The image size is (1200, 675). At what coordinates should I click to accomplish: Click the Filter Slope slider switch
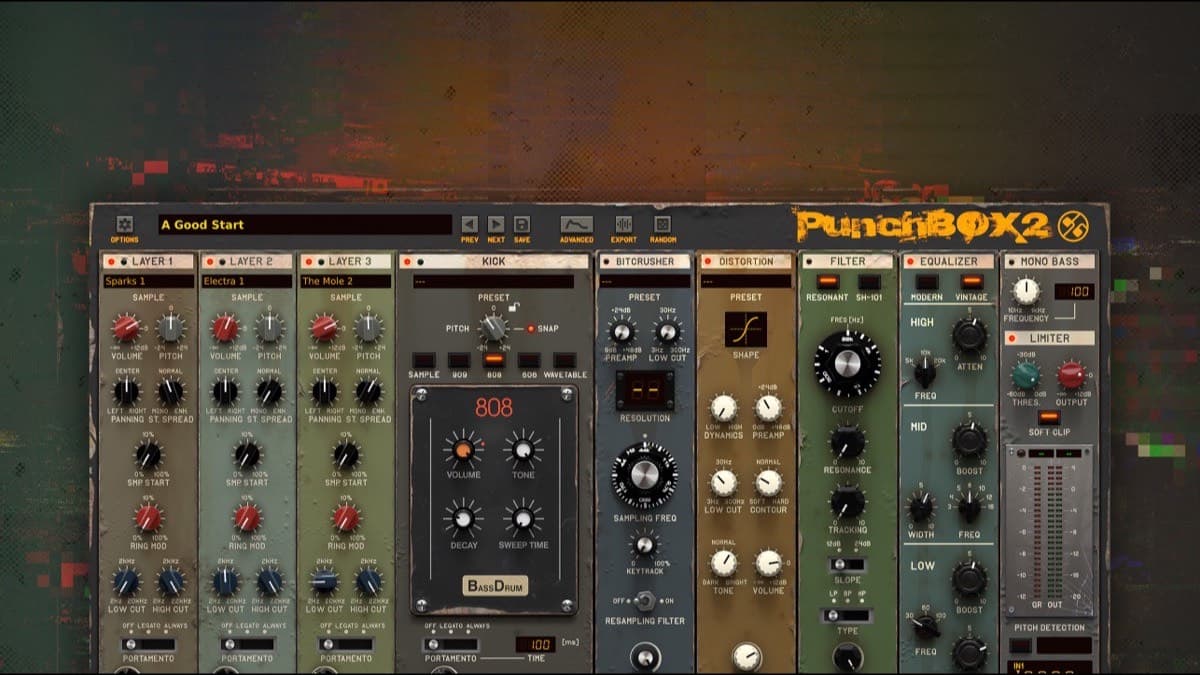[847, 565]
